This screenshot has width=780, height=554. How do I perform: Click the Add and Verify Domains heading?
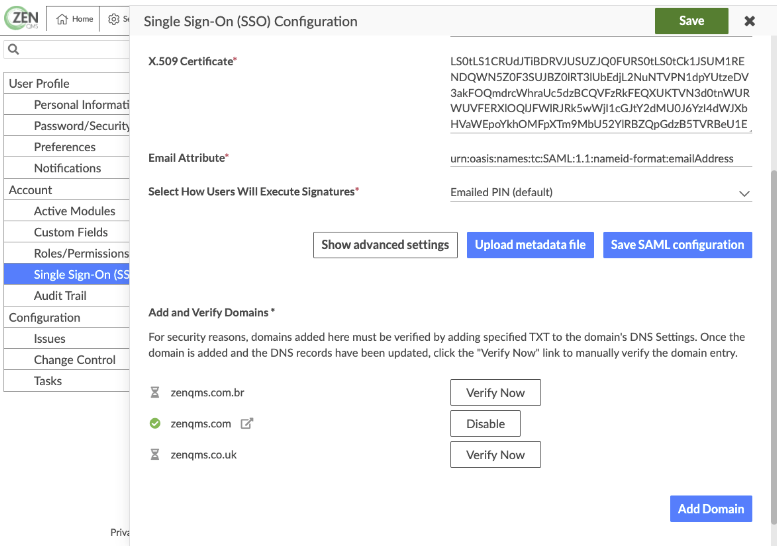[x=211, y=312]
